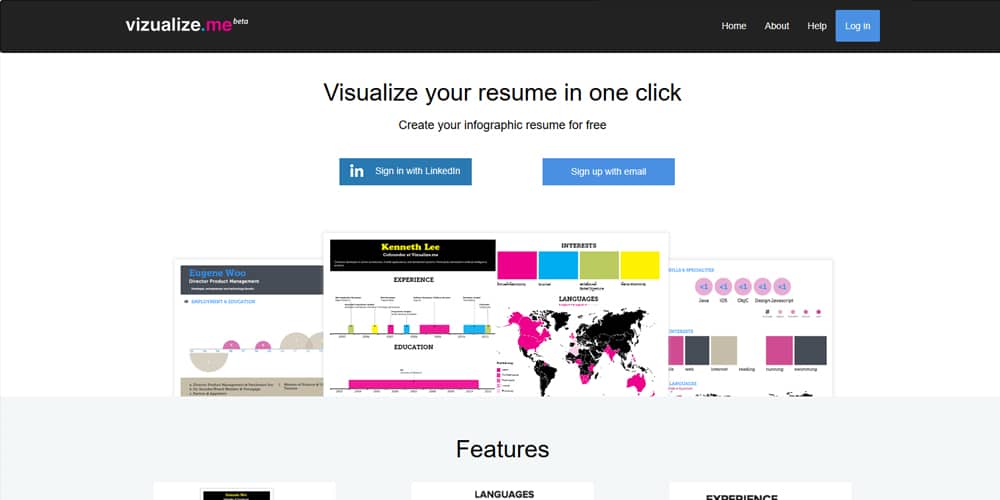
Task: Click Sign up with email
Action: [x=608, y=172]
